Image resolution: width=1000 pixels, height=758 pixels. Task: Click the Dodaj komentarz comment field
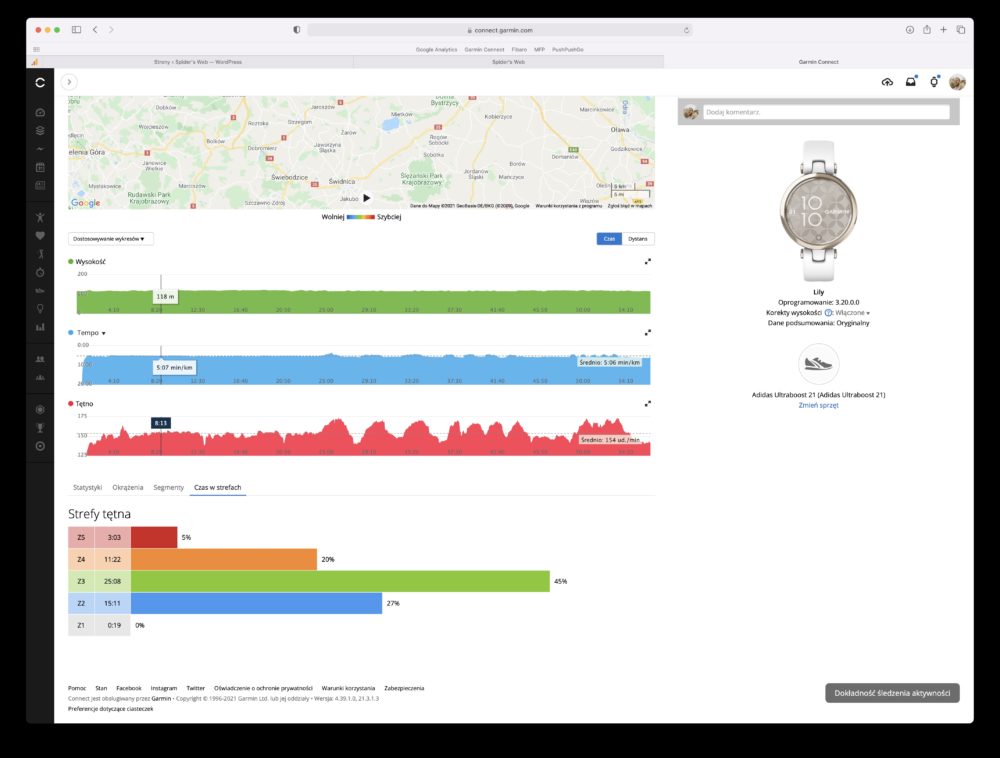click(x=826, y=112)
